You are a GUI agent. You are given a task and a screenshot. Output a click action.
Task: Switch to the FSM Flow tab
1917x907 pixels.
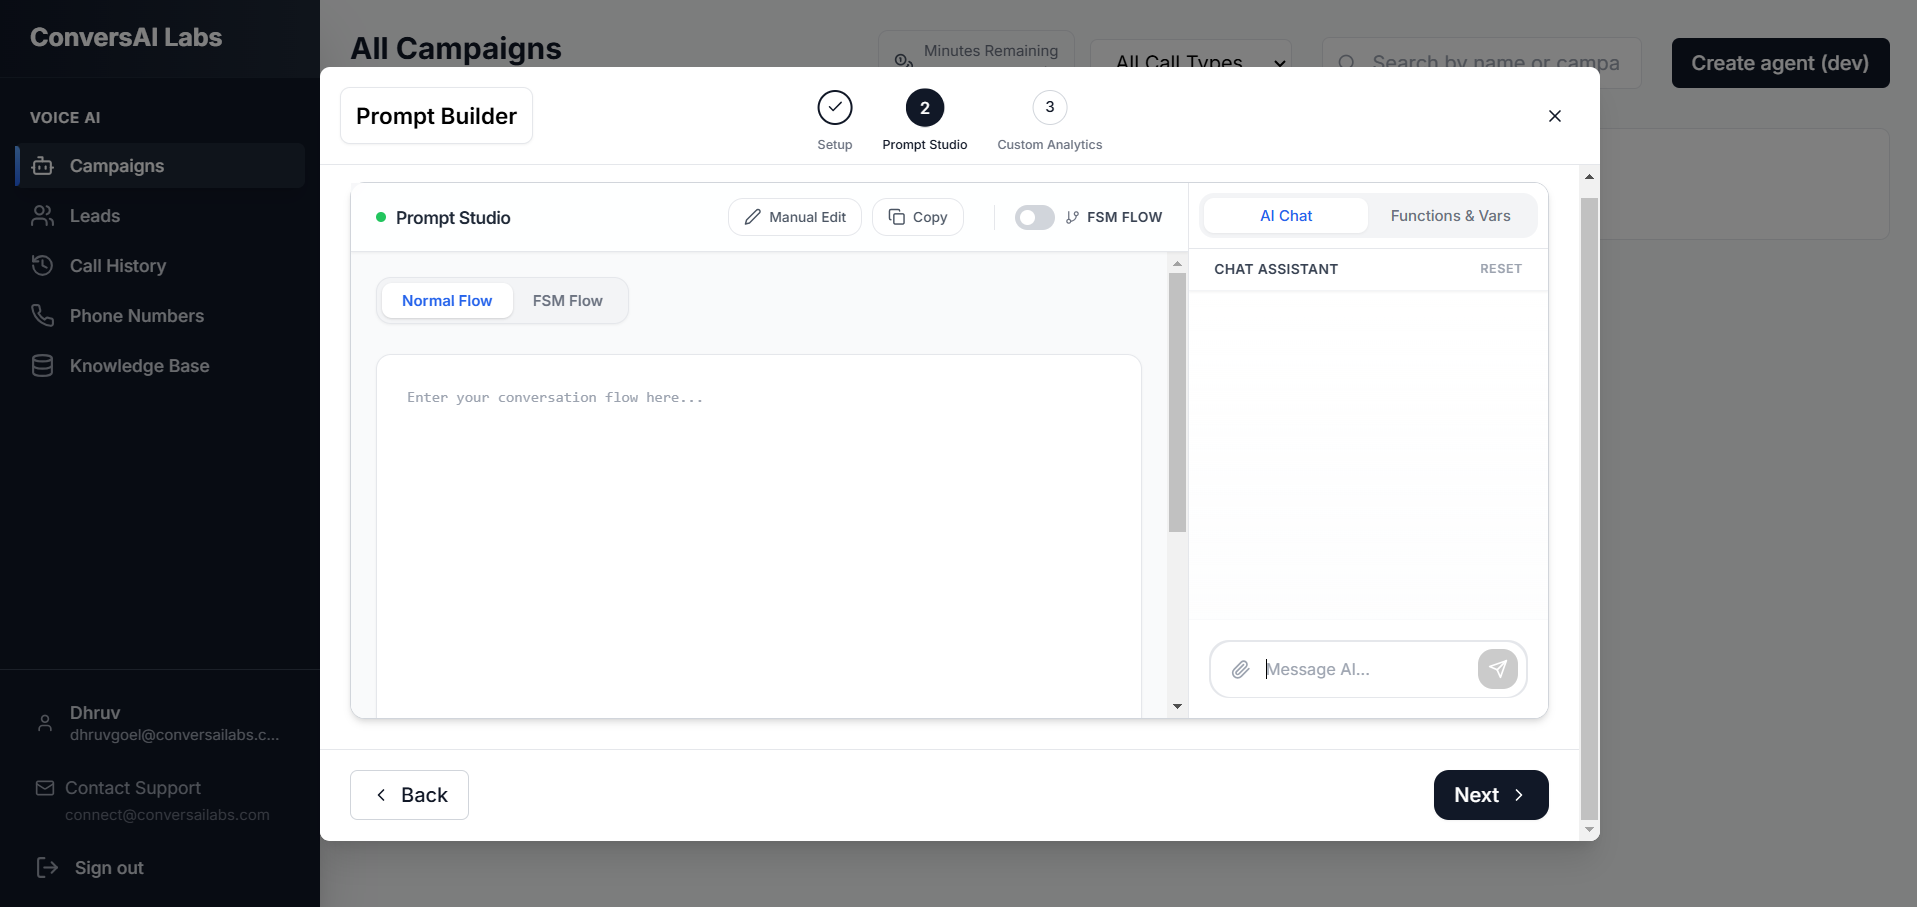(x=568, y=301)
